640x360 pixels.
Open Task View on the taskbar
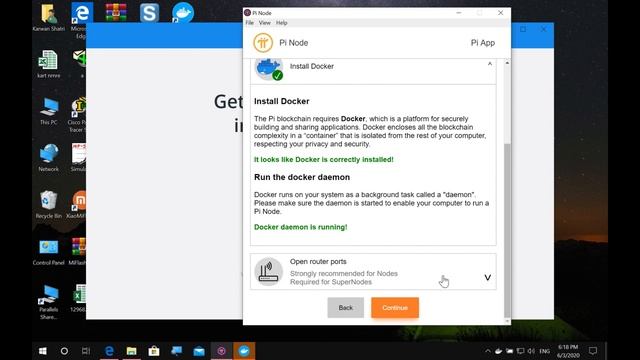click(86, 351)
